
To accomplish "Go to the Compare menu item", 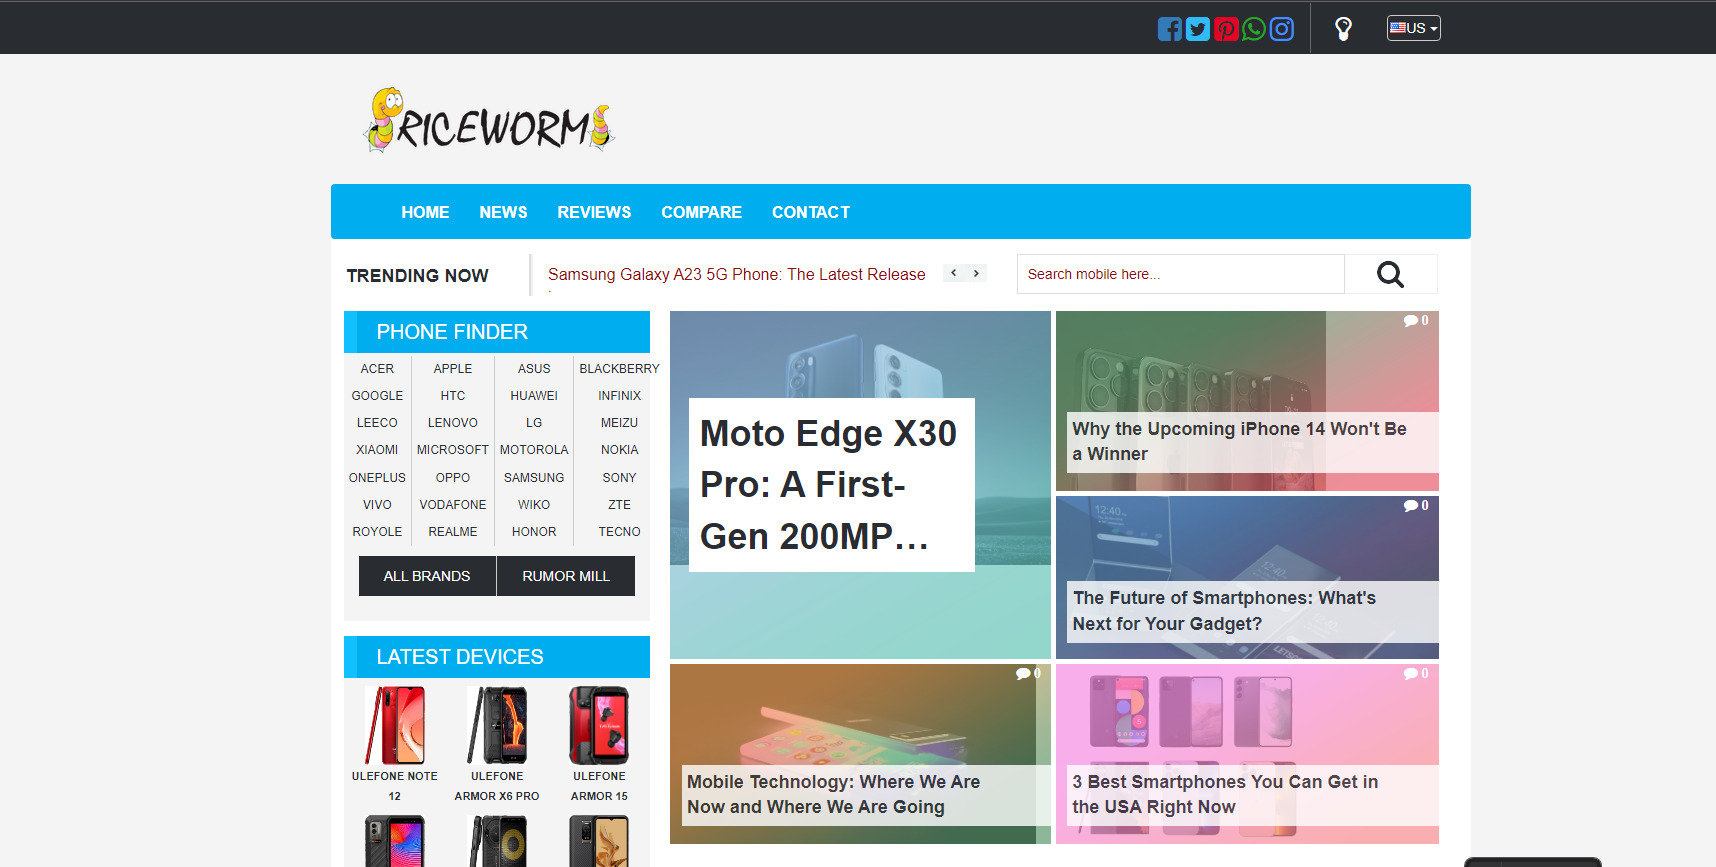I will 701,212.
